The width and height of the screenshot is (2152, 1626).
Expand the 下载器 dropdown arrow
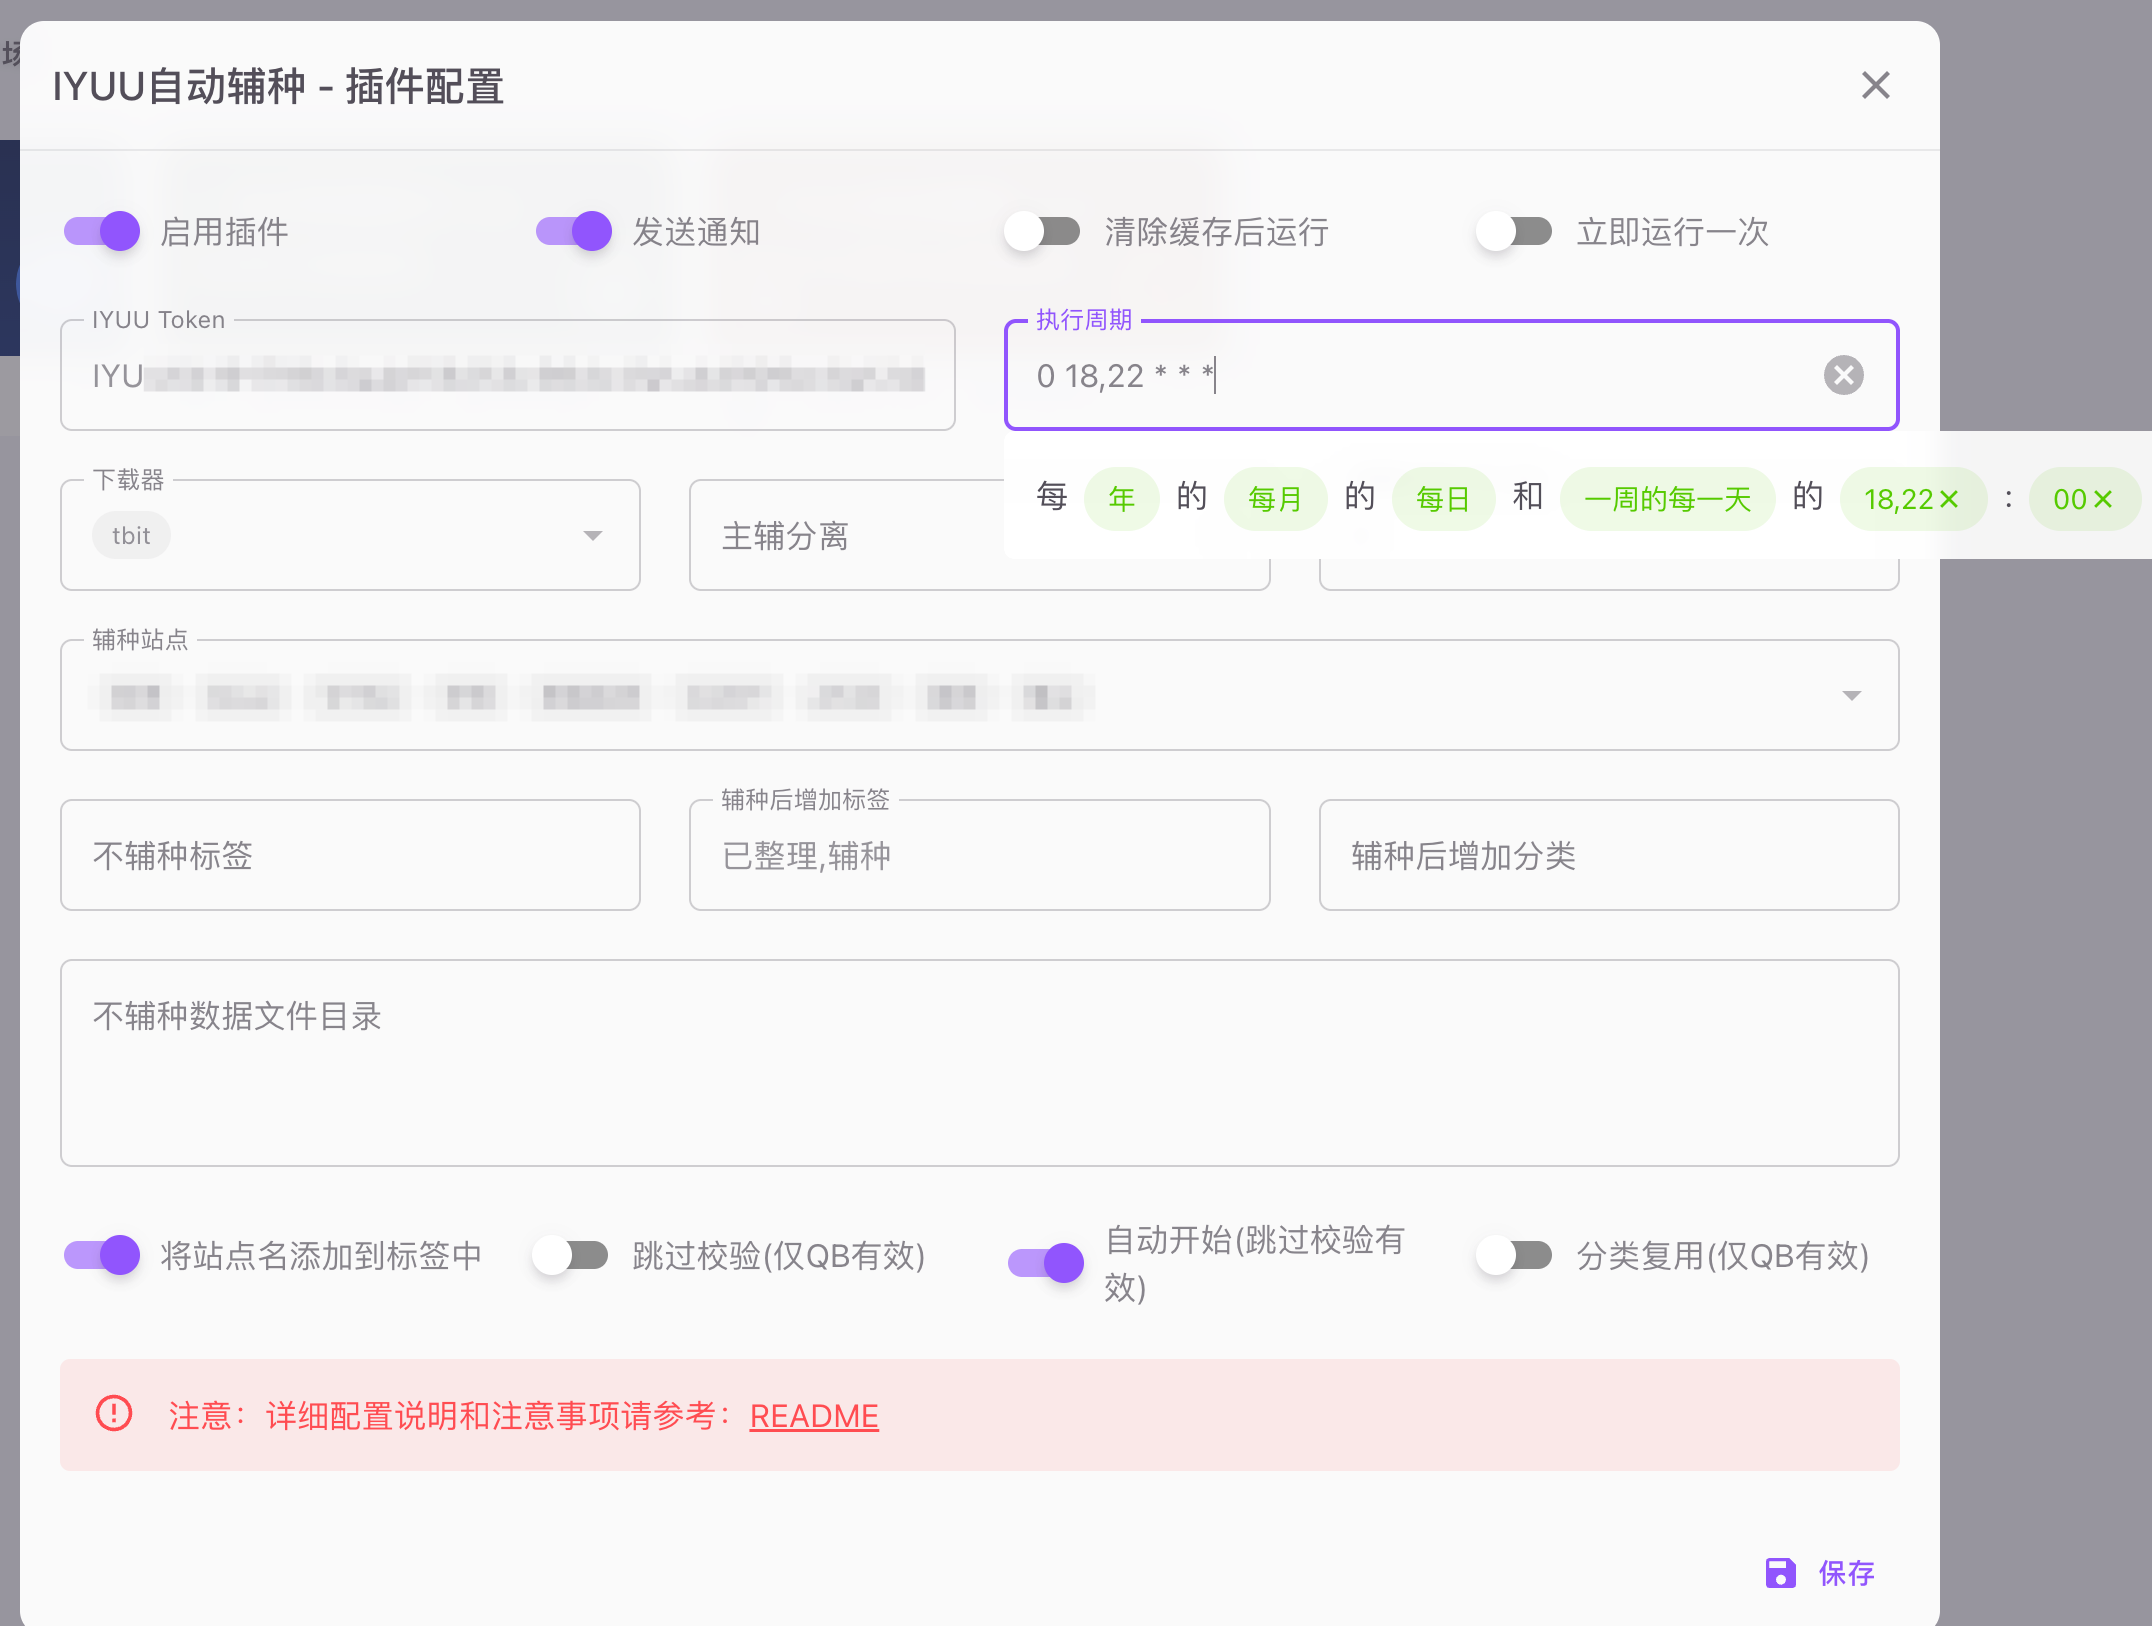[x=593, y=536]
